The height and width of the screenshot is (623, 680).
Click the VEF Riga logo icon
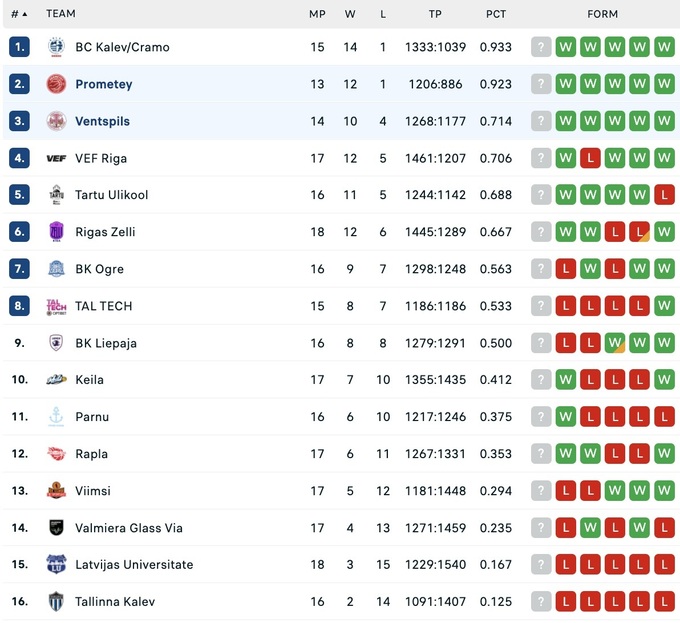click(56, 158)
